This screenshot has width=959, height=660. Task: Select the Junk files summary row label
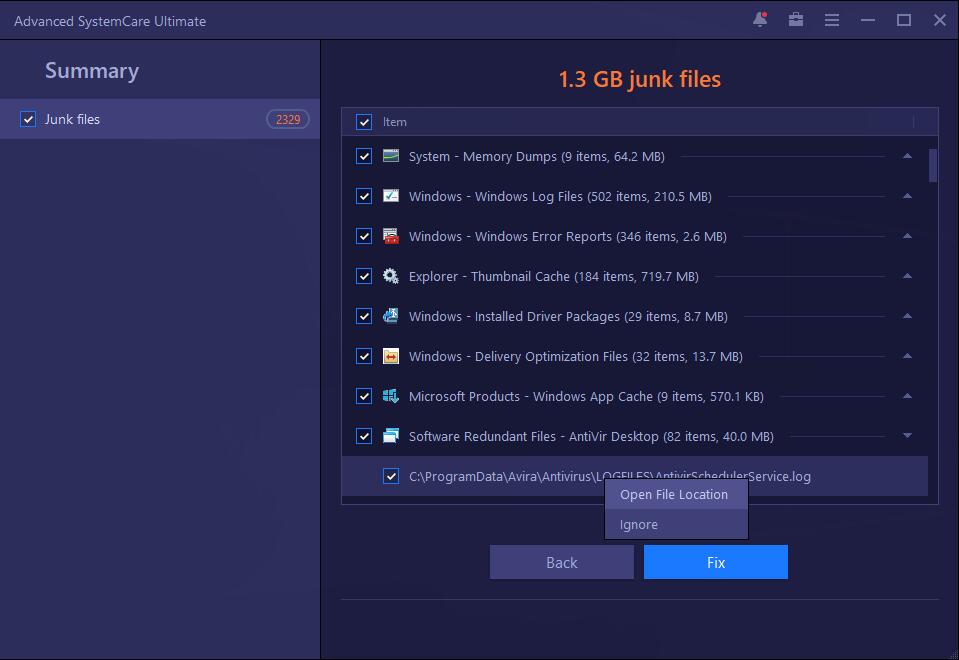[x=72, y=119]
